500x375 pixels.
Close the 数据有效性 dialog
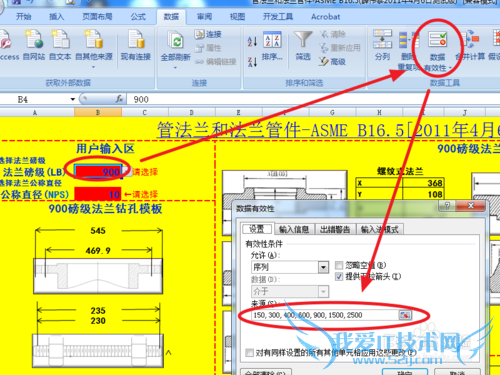tap(470, 206)
